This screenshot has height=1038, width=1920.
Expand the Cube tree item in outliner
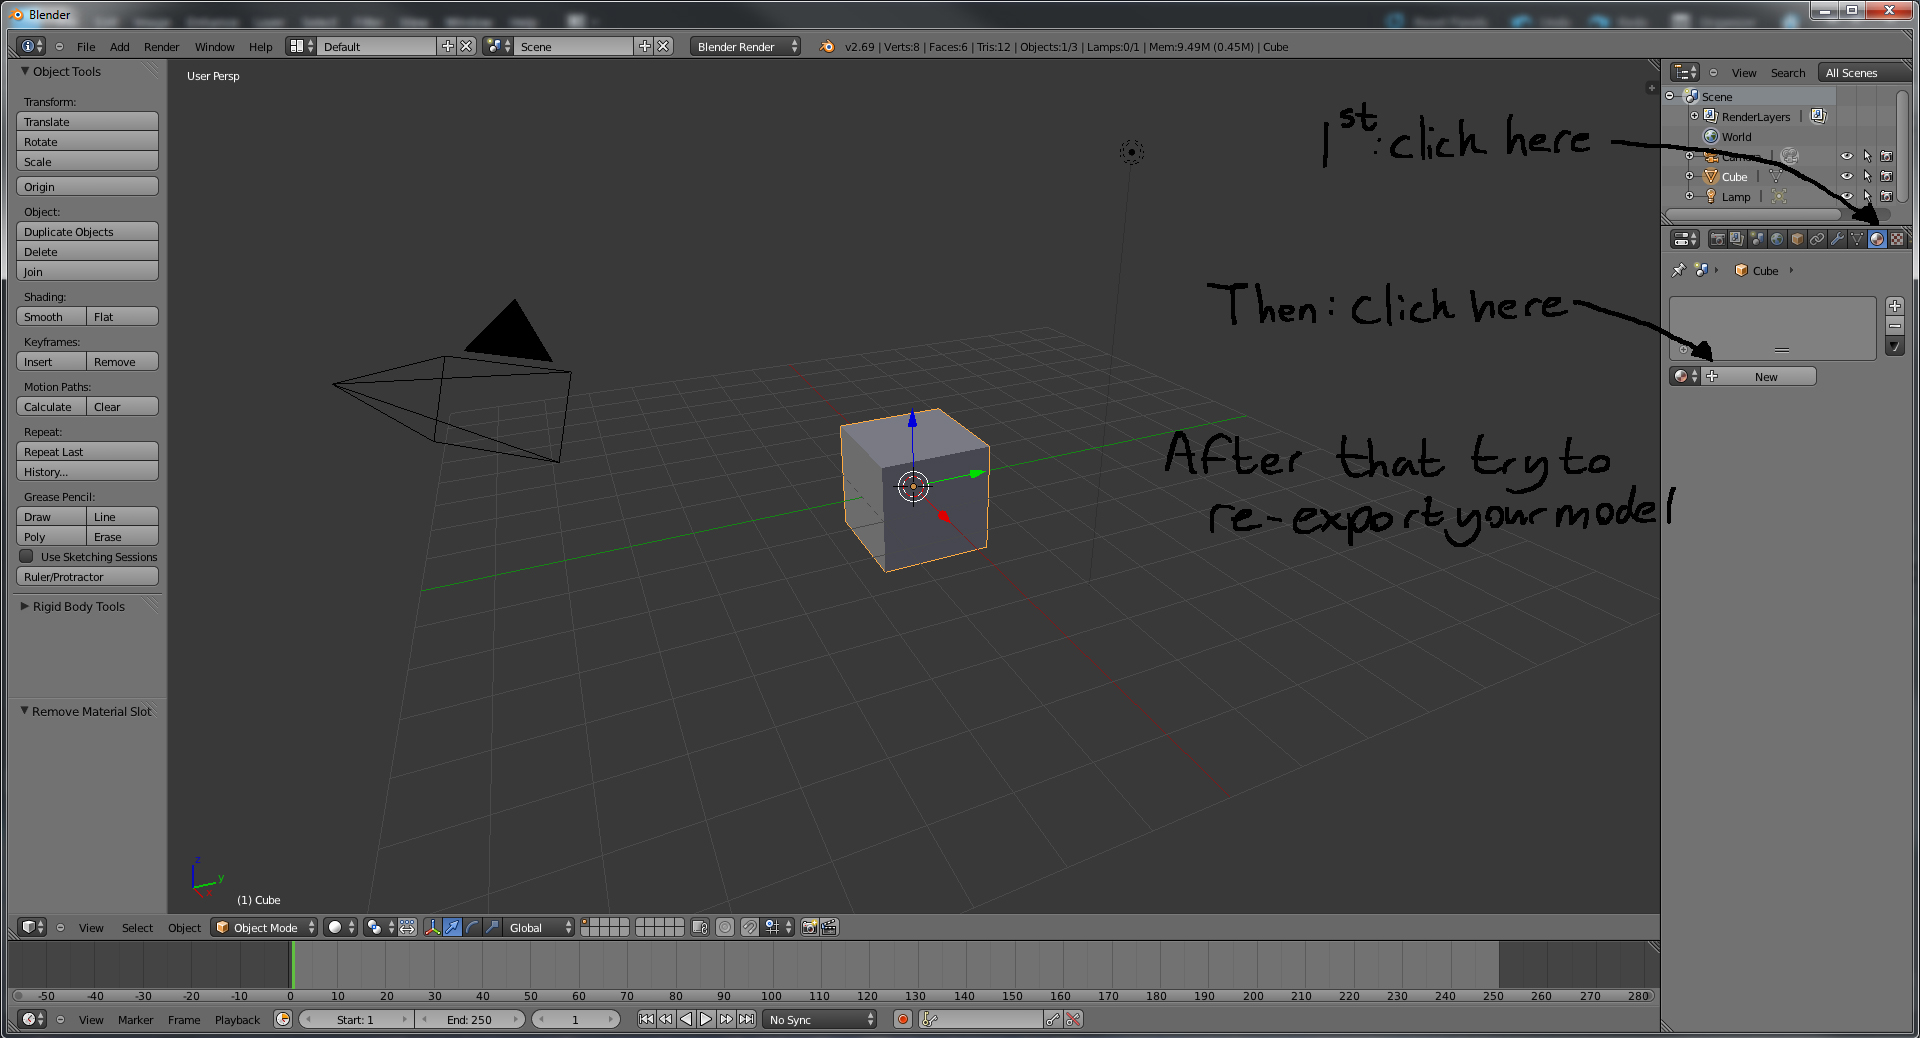(1690, 176)
